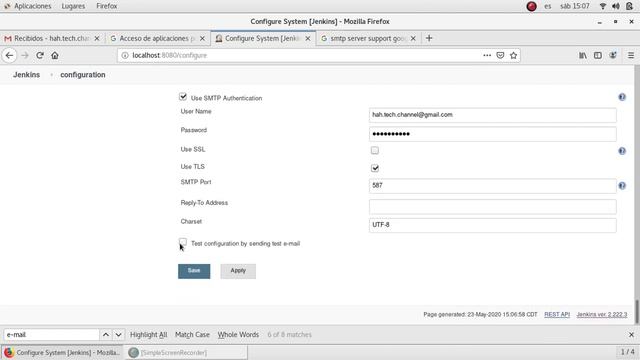Viewport: 640px width, 360px height.
Task: Open a new browser tab
Action: point(429,38)
